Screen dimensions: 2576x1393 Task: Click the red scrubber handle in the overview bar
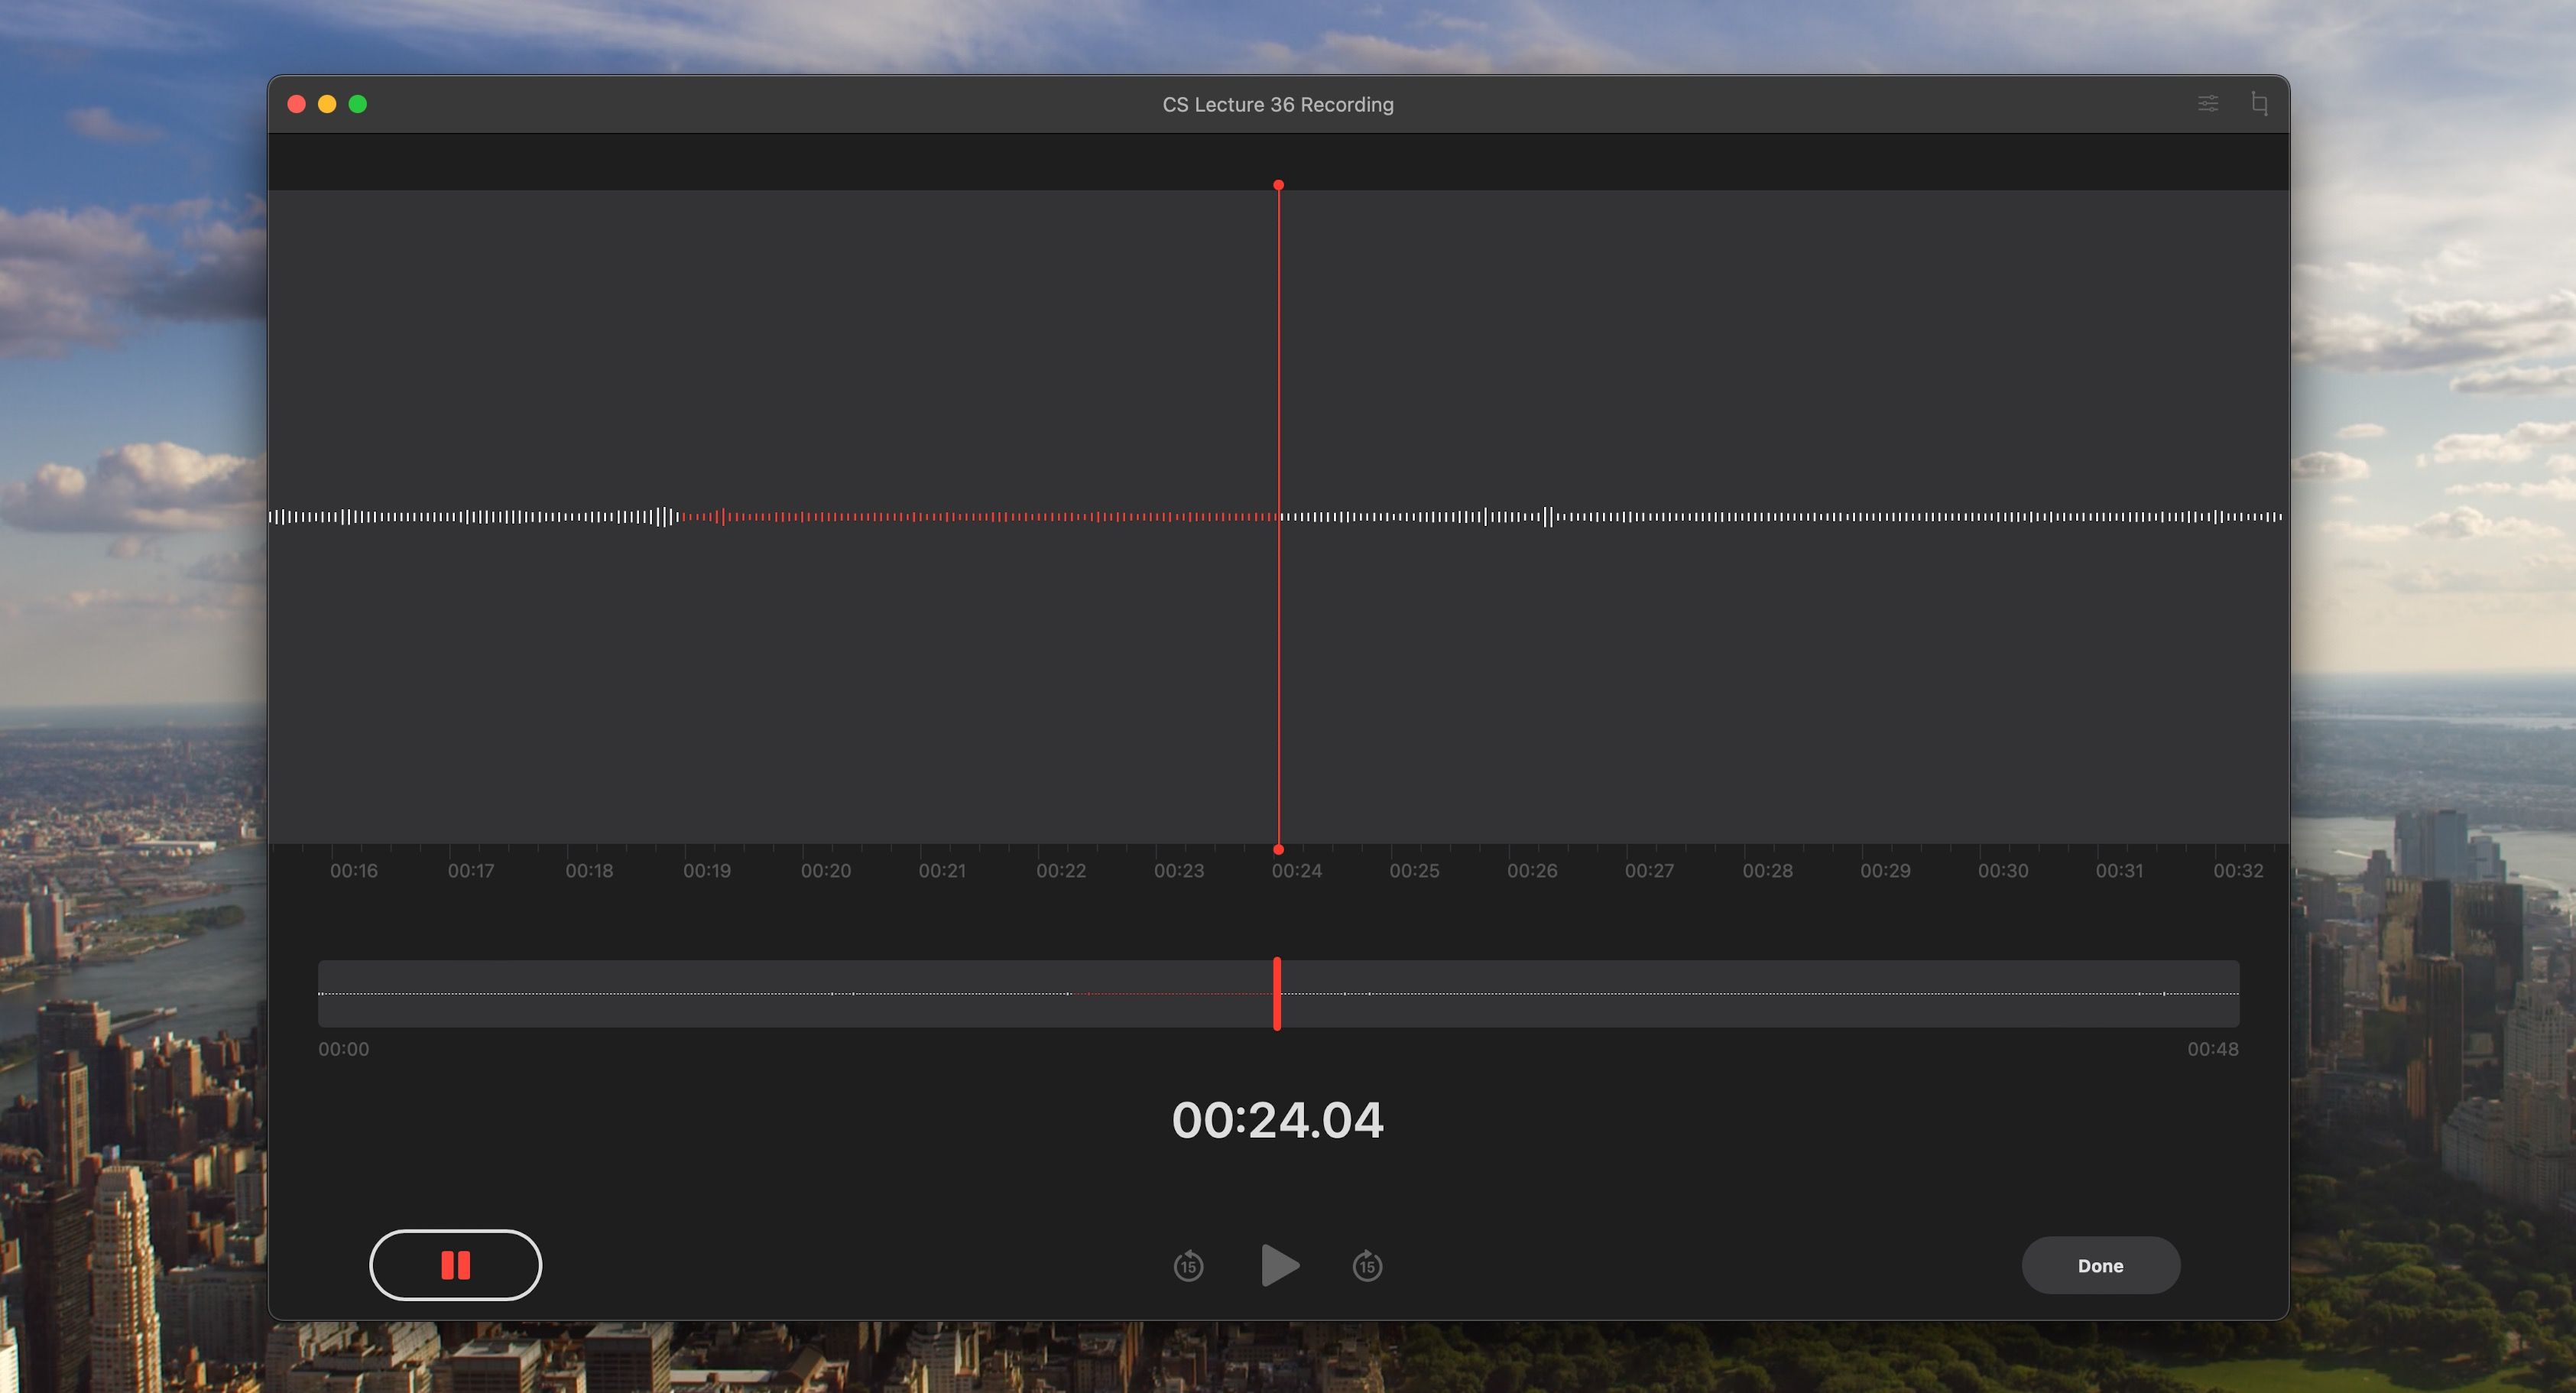1277,993
